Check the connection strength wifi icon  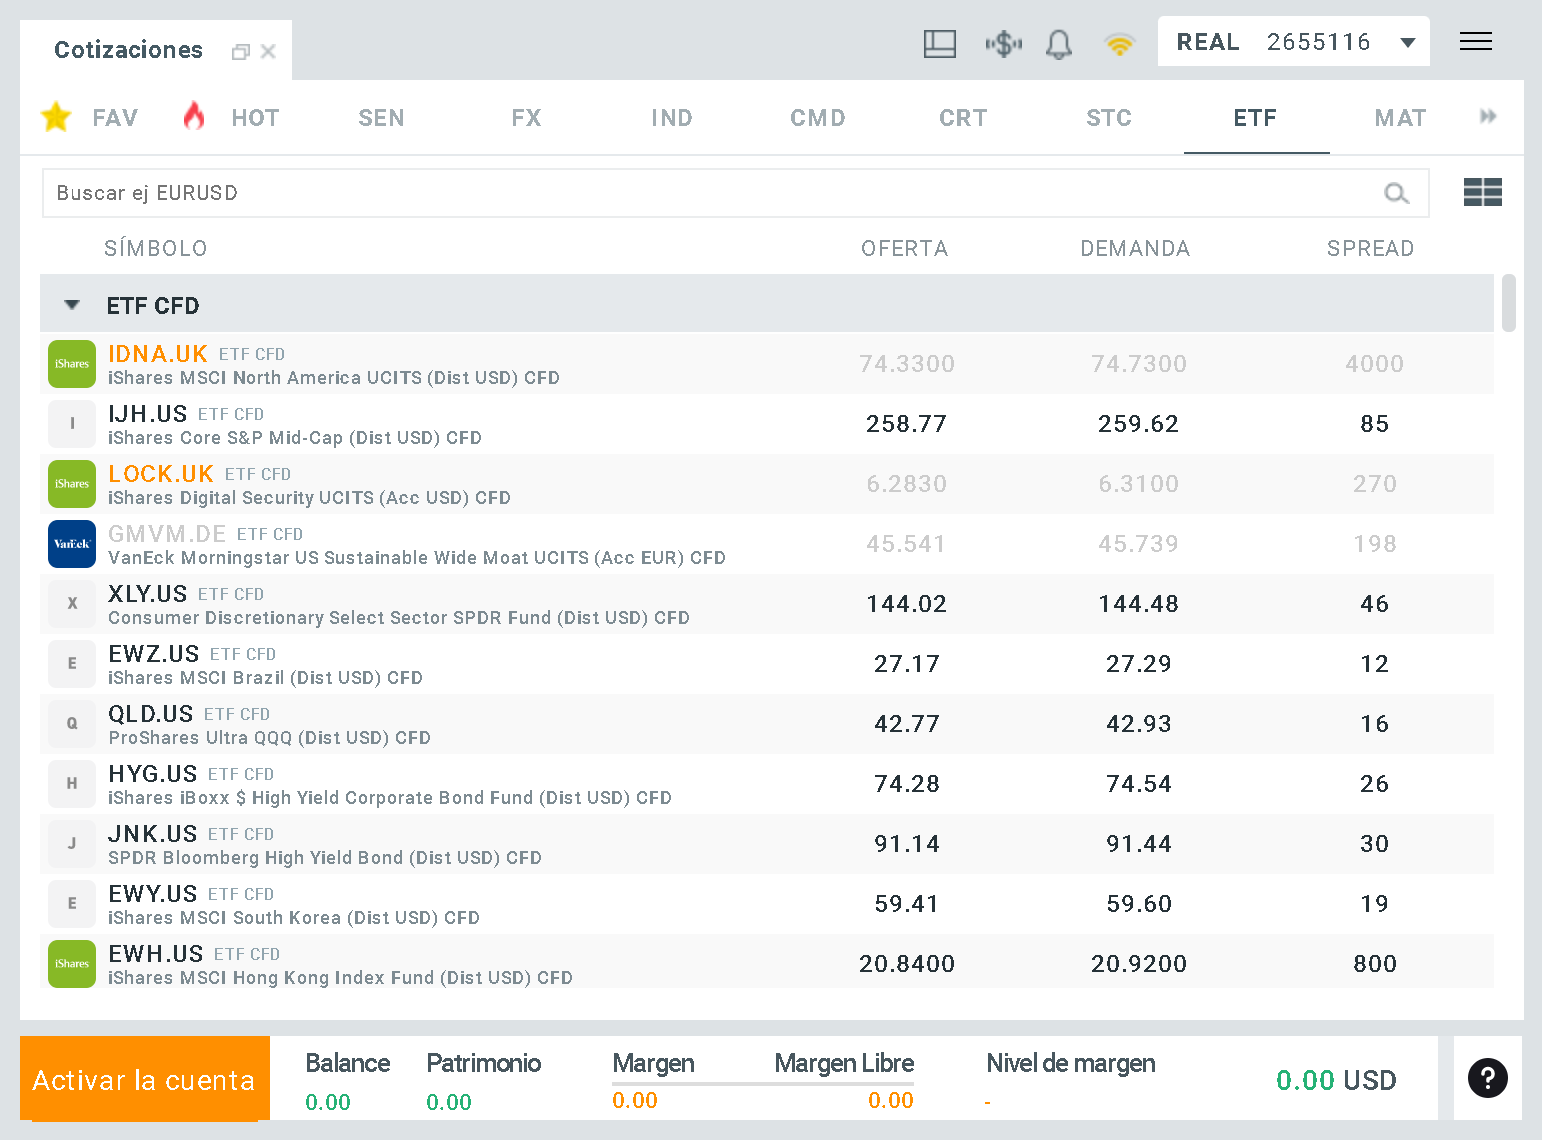(x=1119, y=44)
